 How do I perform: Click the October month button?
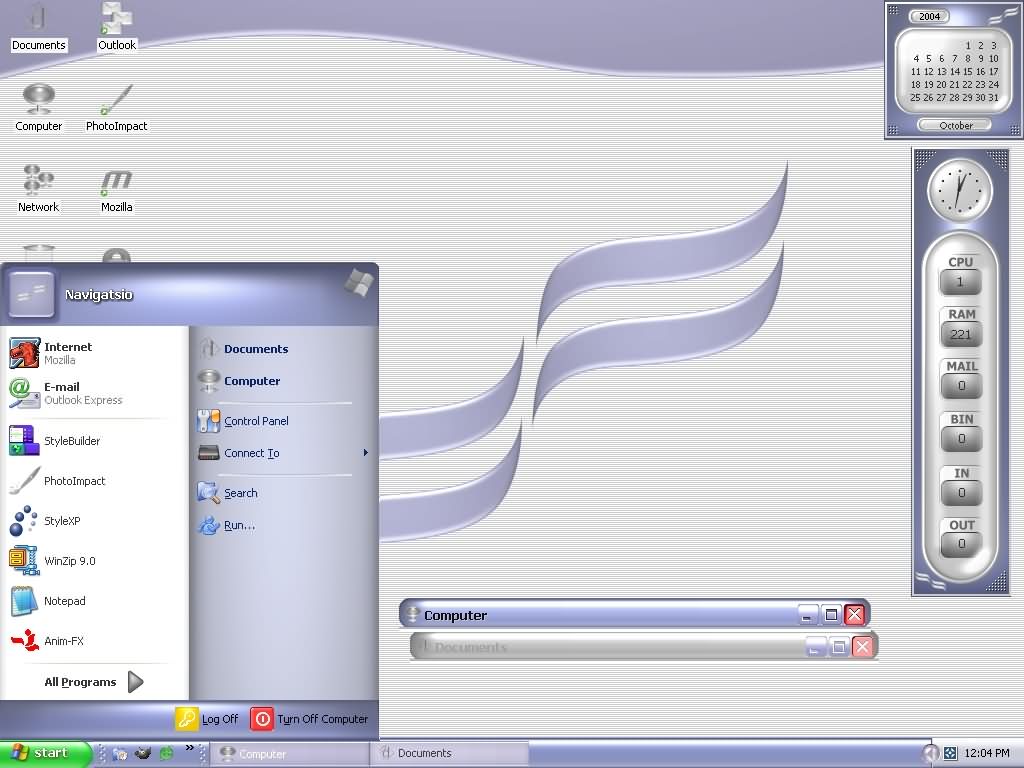(955, 125)
